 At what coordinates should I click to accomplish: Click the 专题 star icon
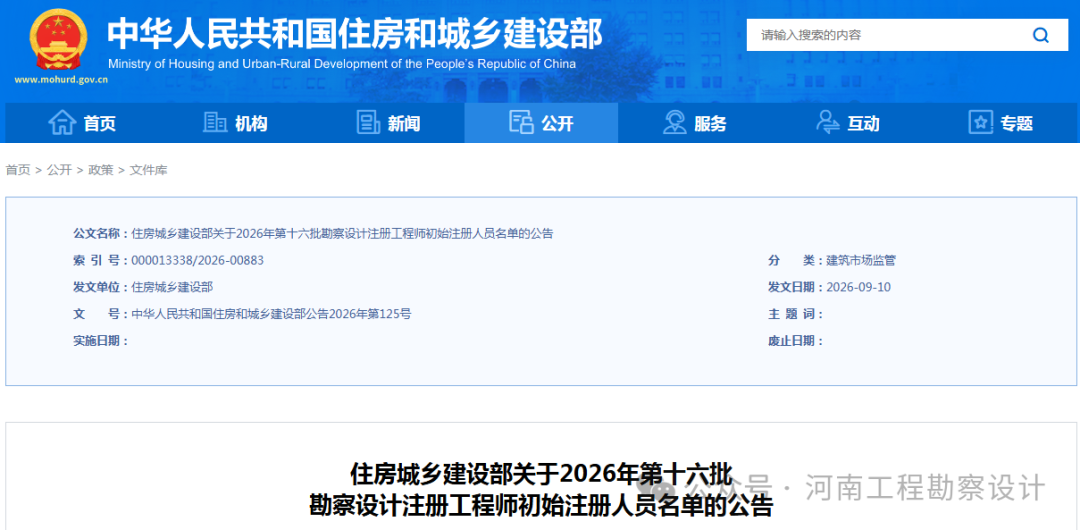(x=980, y=123)
